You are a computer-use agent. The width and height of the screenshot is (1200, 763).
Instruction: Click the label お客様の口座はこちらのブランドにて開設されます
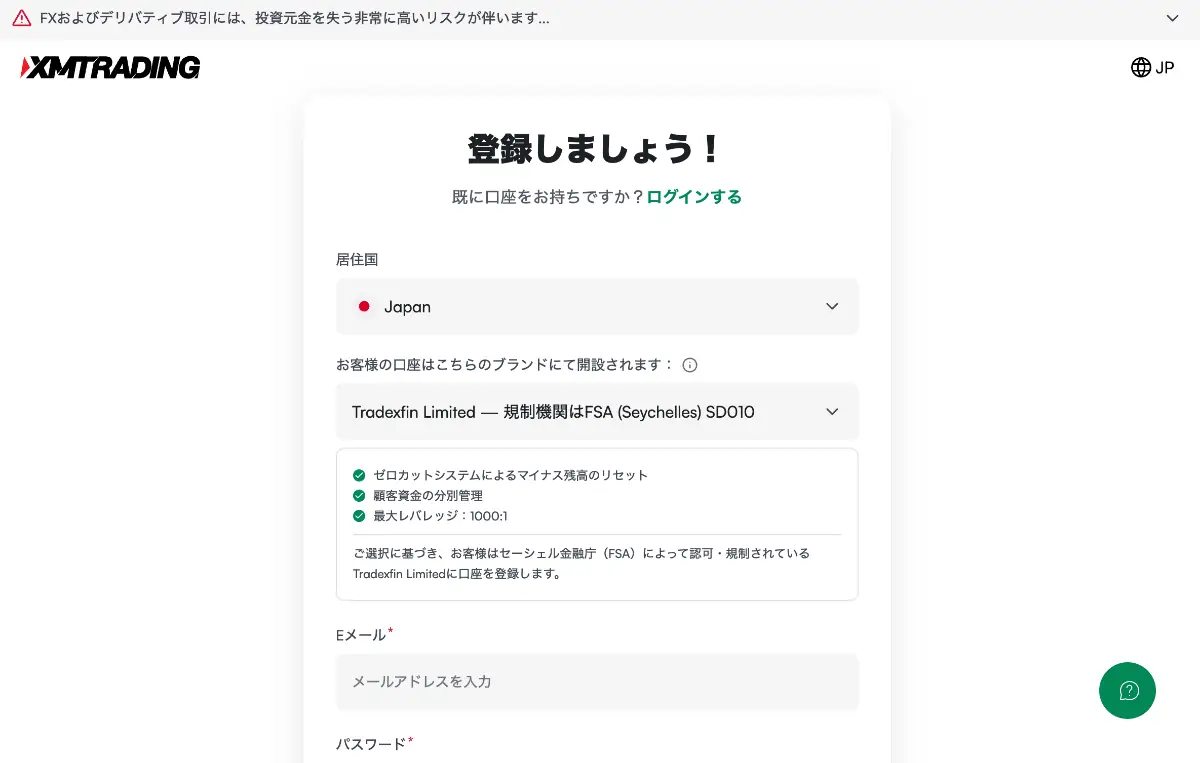[x=505, y=365]
